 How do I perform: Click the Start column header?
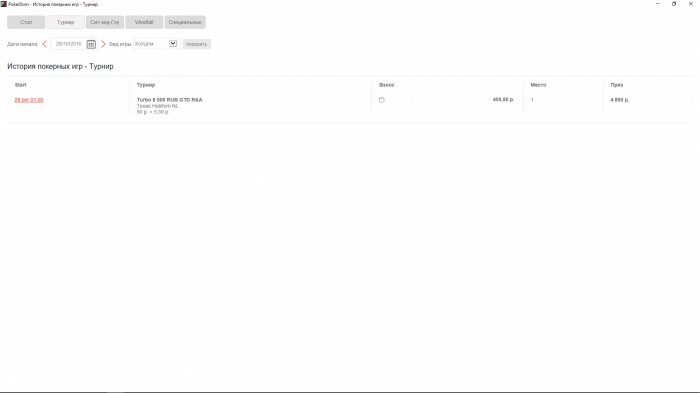(21, 85)
